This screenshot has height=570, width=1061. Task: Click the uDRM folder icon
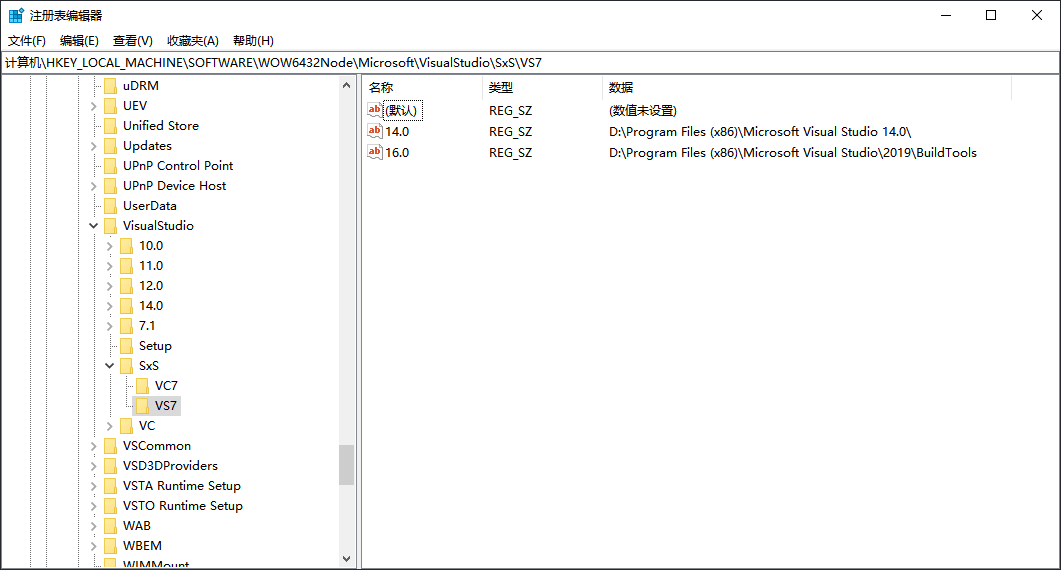point(110,86)
